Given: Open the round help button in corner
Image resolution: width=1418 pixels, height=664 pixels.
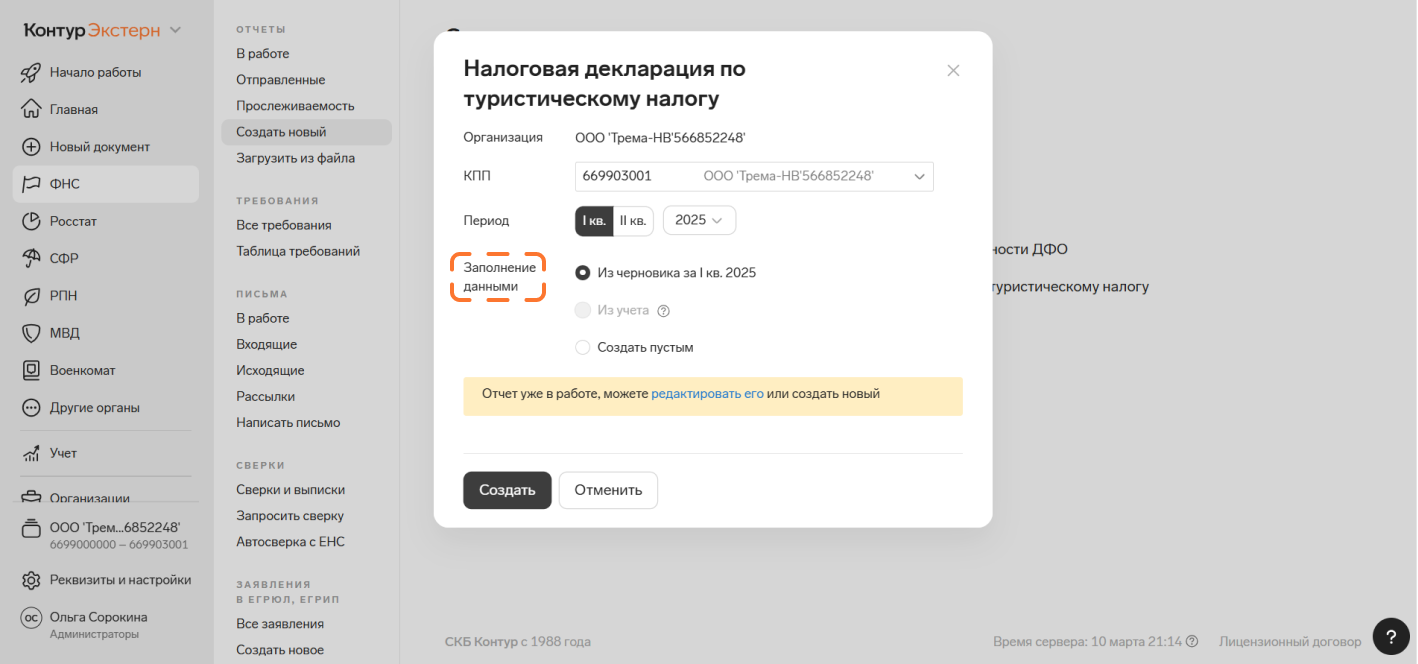Looking at the screenshot, I should pos(1391,637).
